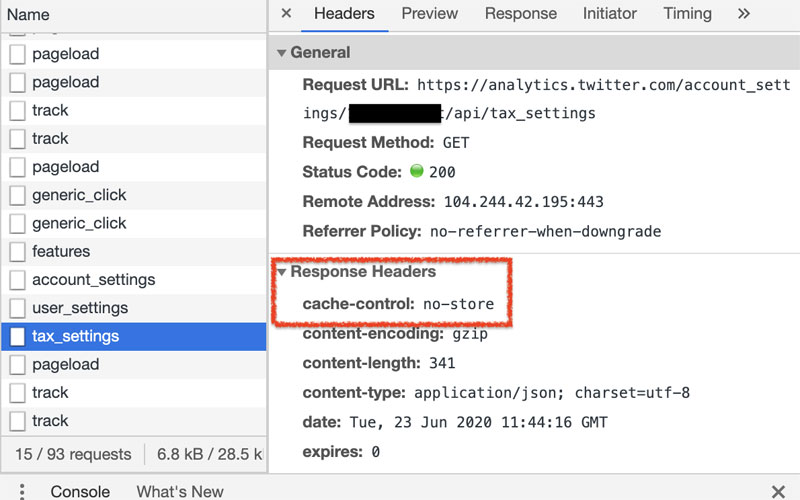Screen dimensions: 800x500
Task: Go to the Initiator tab
Action: coord(609,14)
